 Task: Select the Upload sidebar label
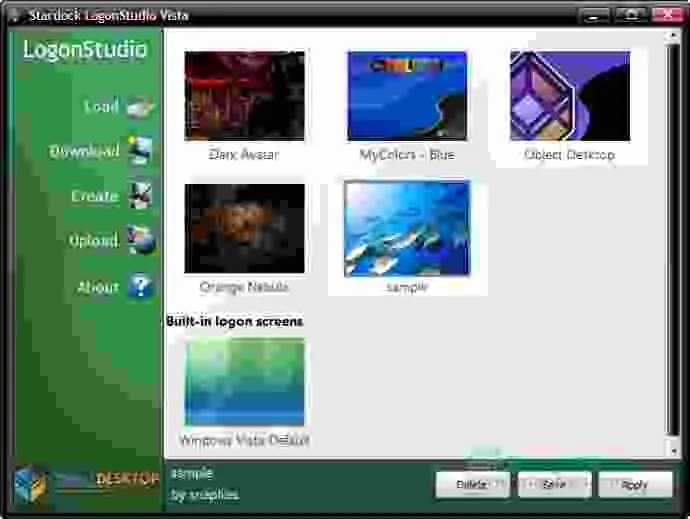tap(94, 240)
